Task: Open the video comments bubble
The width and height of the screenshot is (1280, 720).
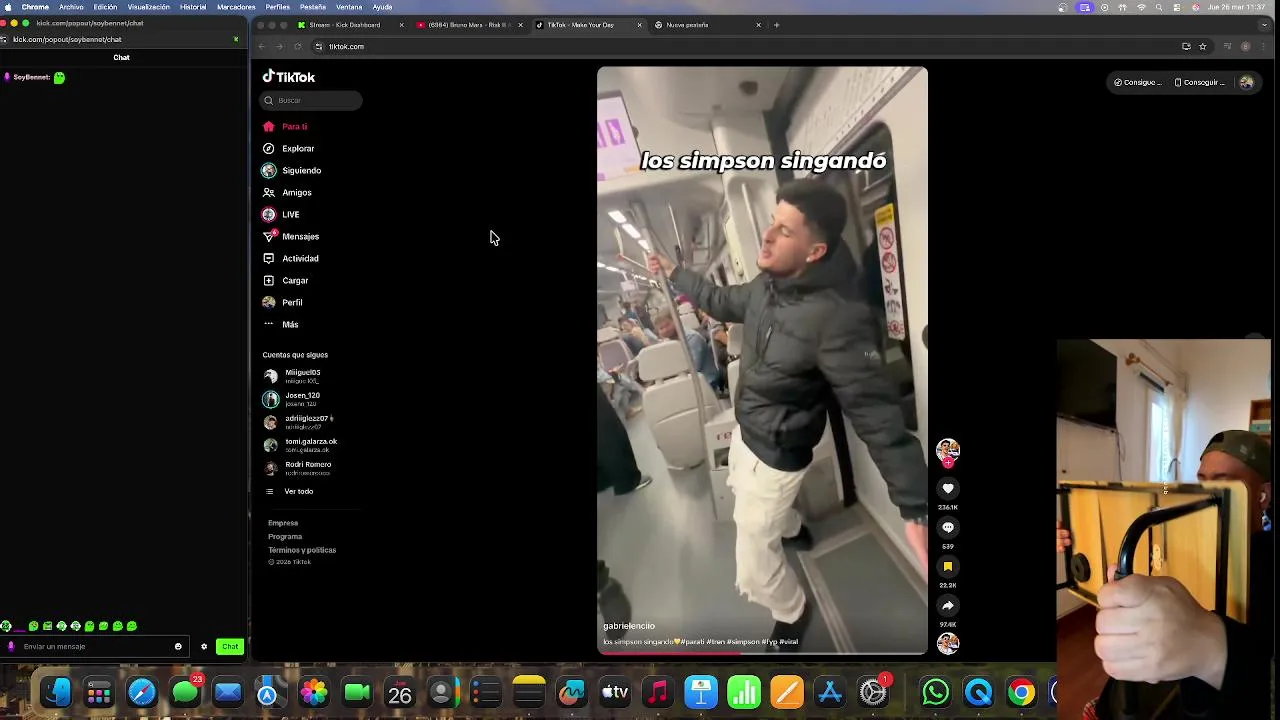Action: [x=948, y=527]
